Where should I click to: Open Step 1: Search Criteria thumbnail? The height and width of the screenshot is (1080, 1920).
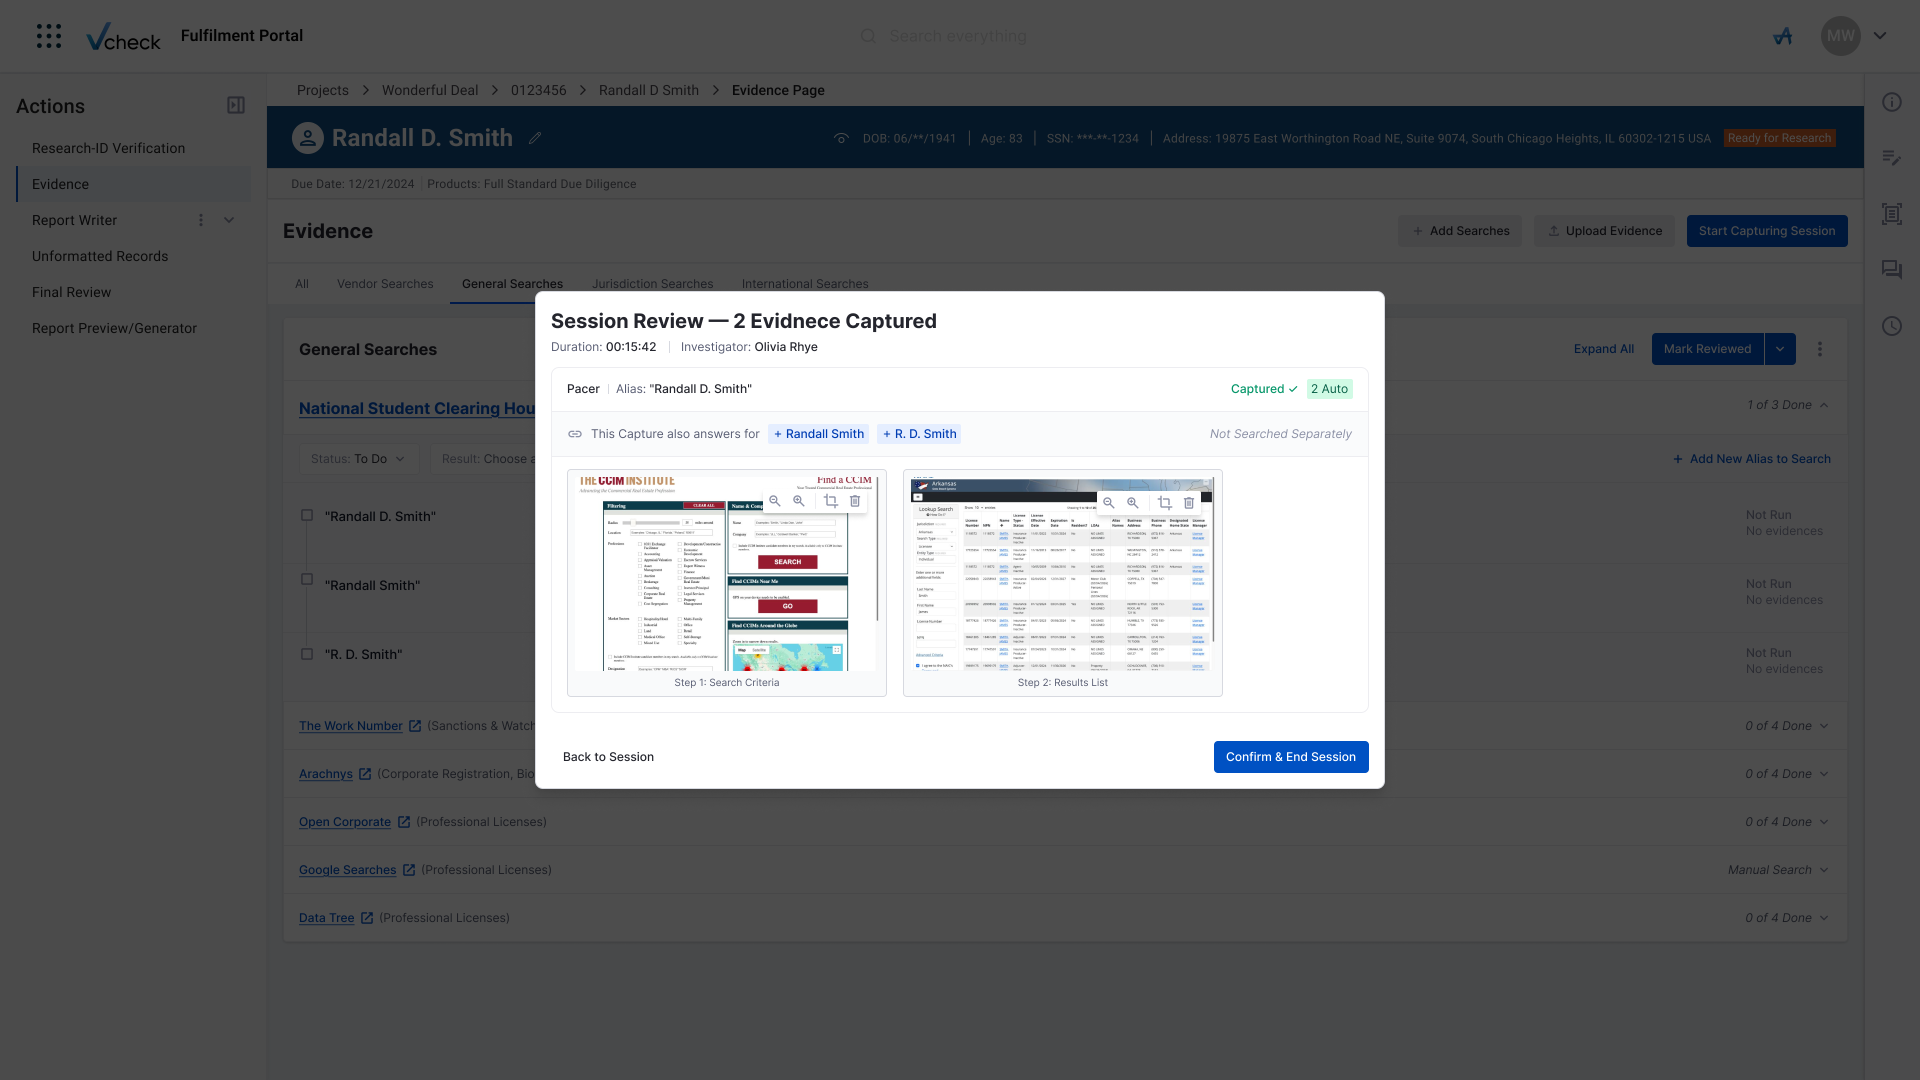[x=727, y=583]
